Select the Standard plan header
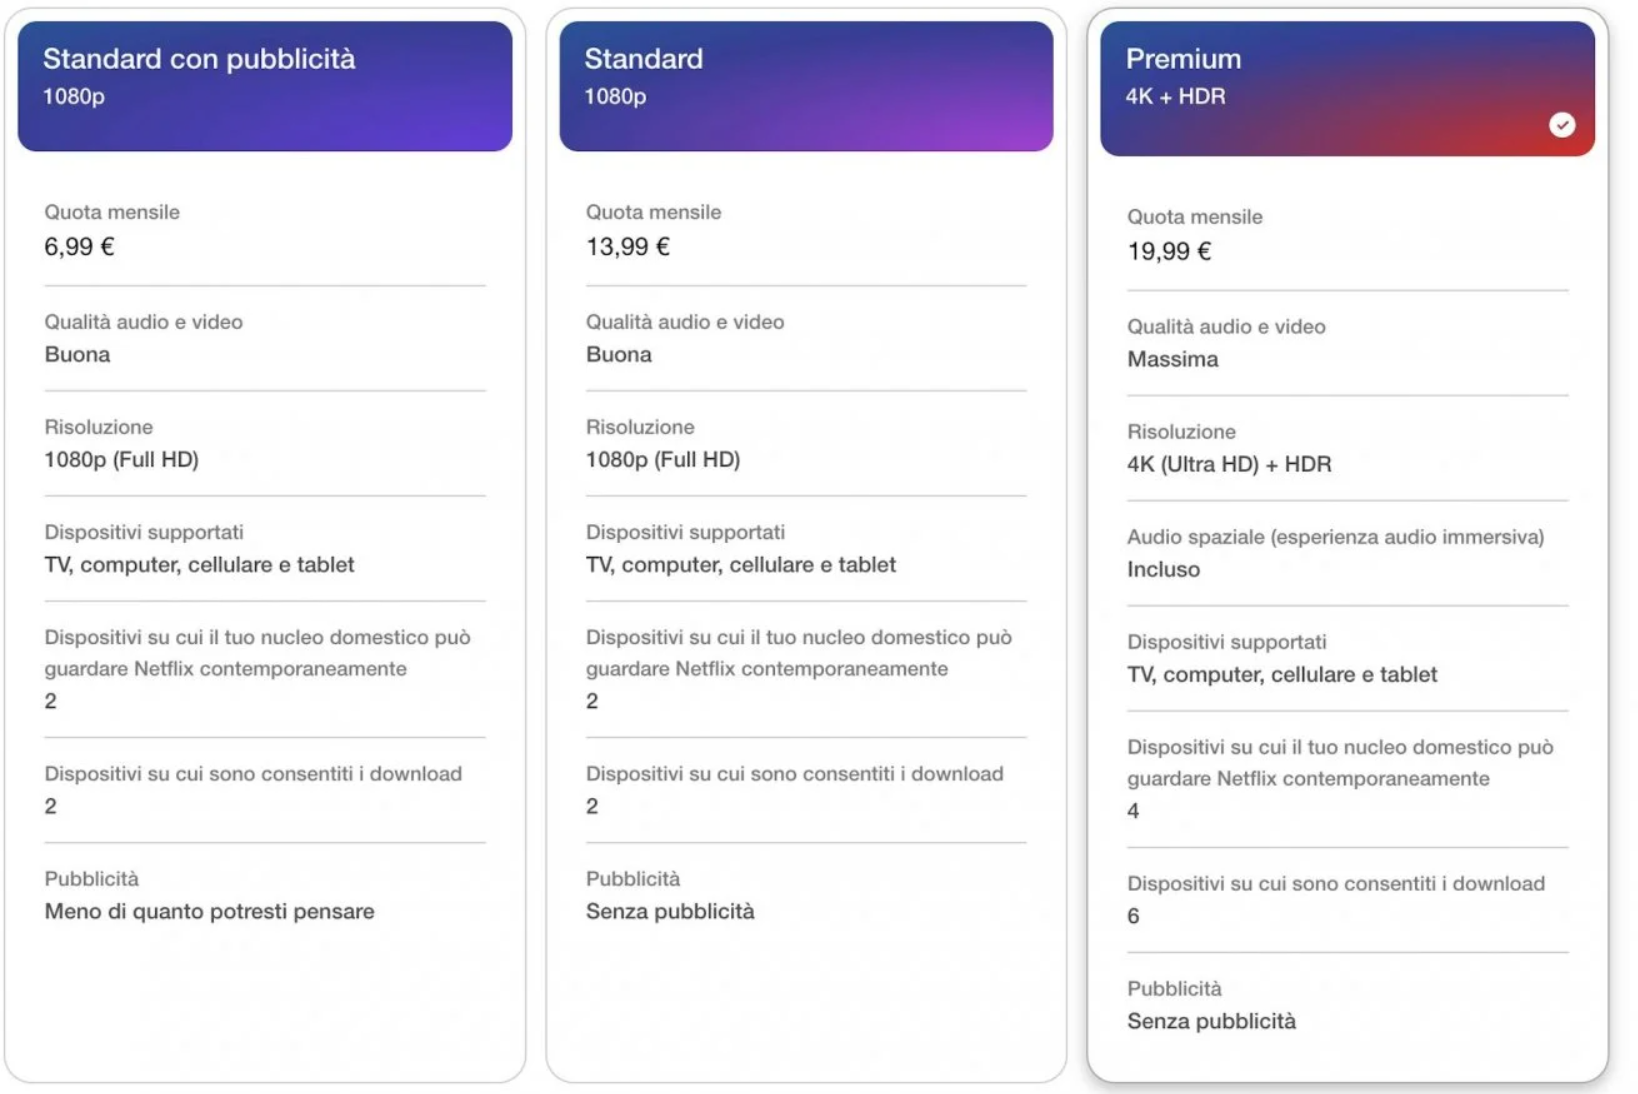Screen dimensions: 1638x1094 pyautogui.click(x=806, y=86)
